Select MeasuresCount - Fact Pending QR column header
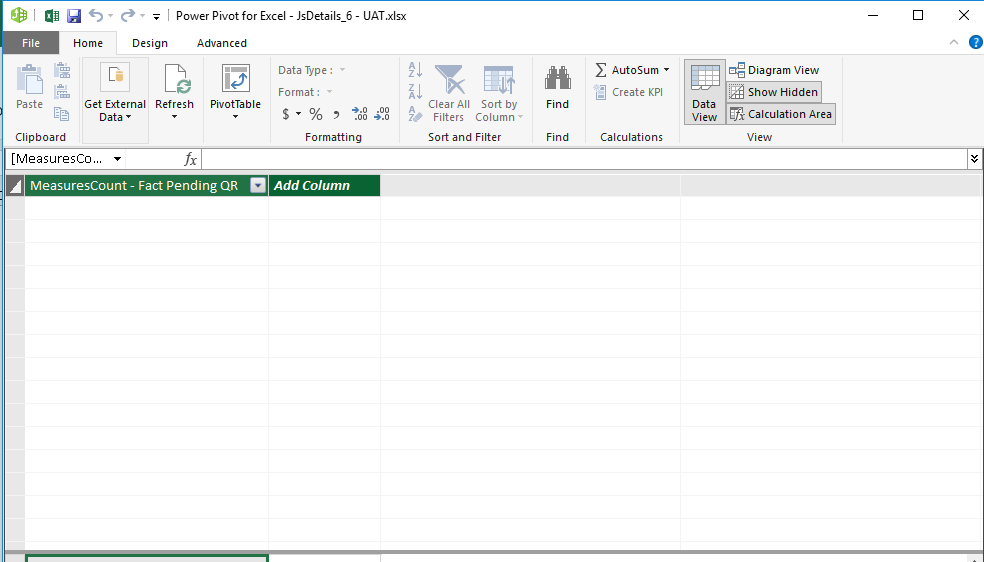The image size is (984, 562). point(134,186)
